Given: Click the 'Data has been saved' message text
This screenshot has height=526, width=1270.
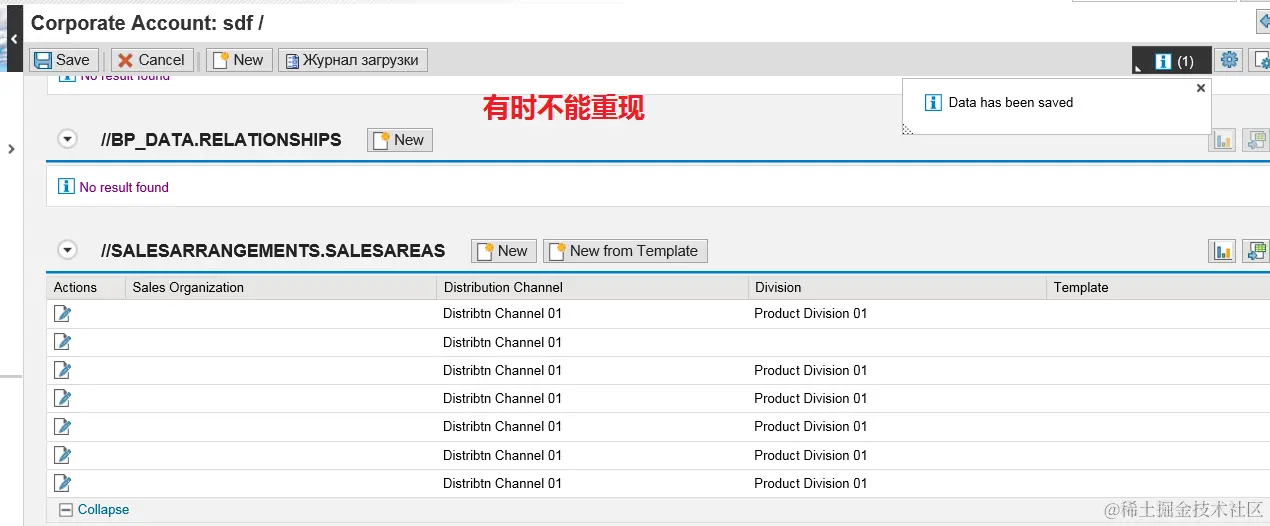Looking at the screenshot, I should [x=1011, y=102].
